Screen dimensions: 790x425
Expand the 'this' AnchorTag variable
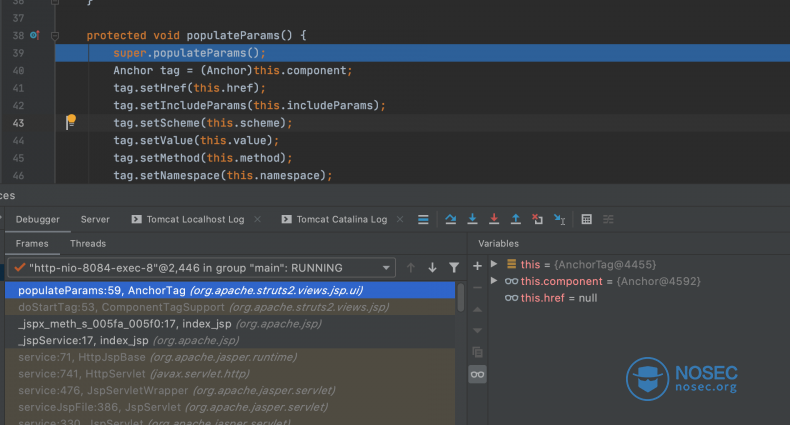494,264
